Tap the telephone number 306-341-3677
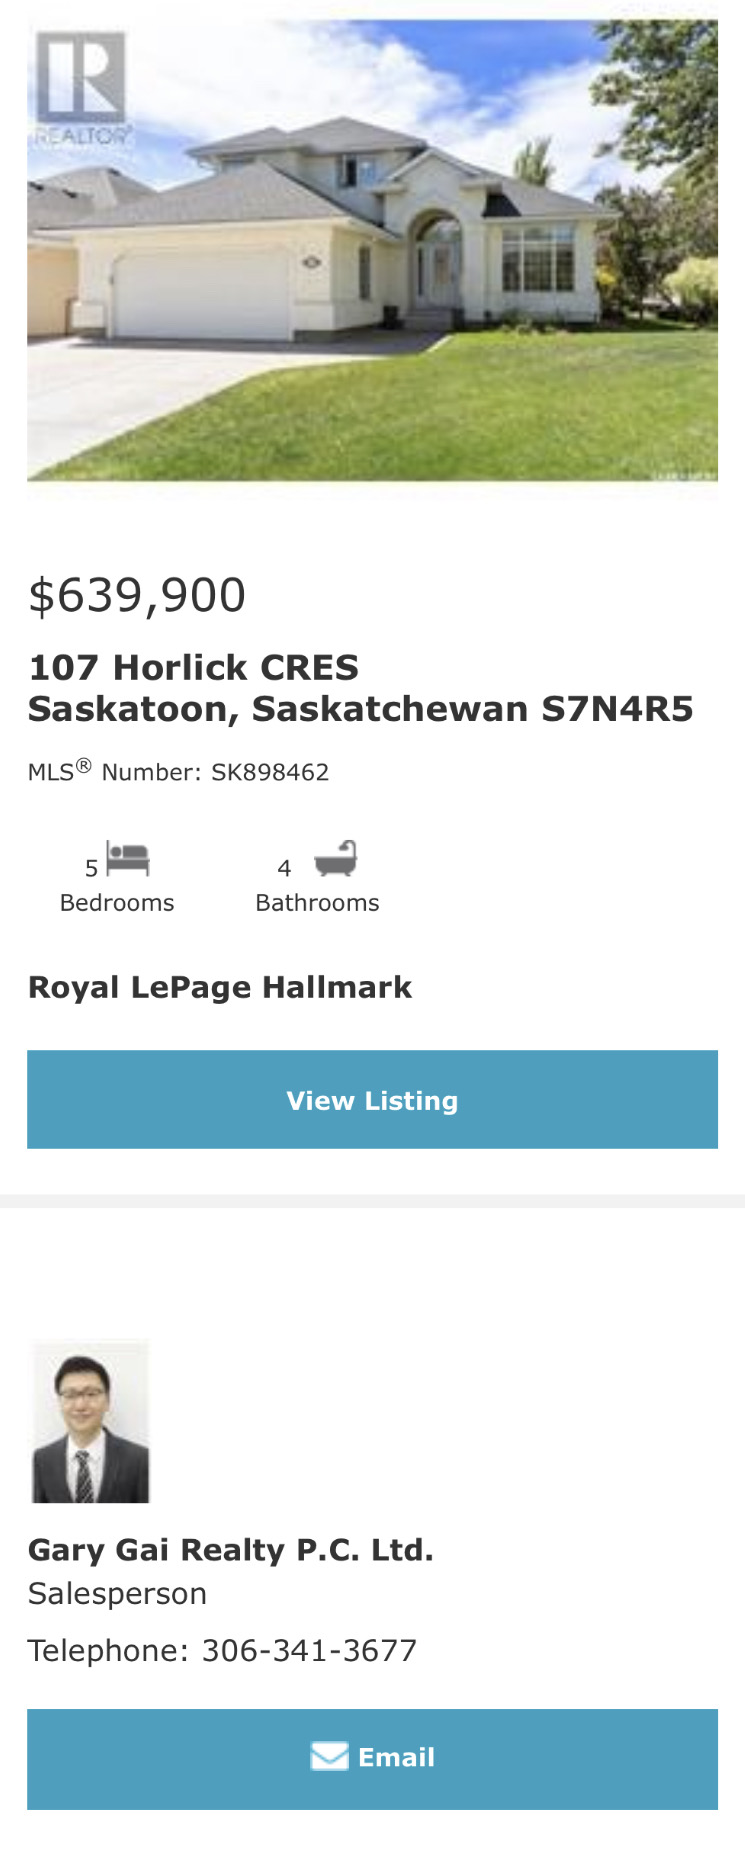Image resolution: width=745 pixels, height=1857 pixels. (x=309, y=1650)
